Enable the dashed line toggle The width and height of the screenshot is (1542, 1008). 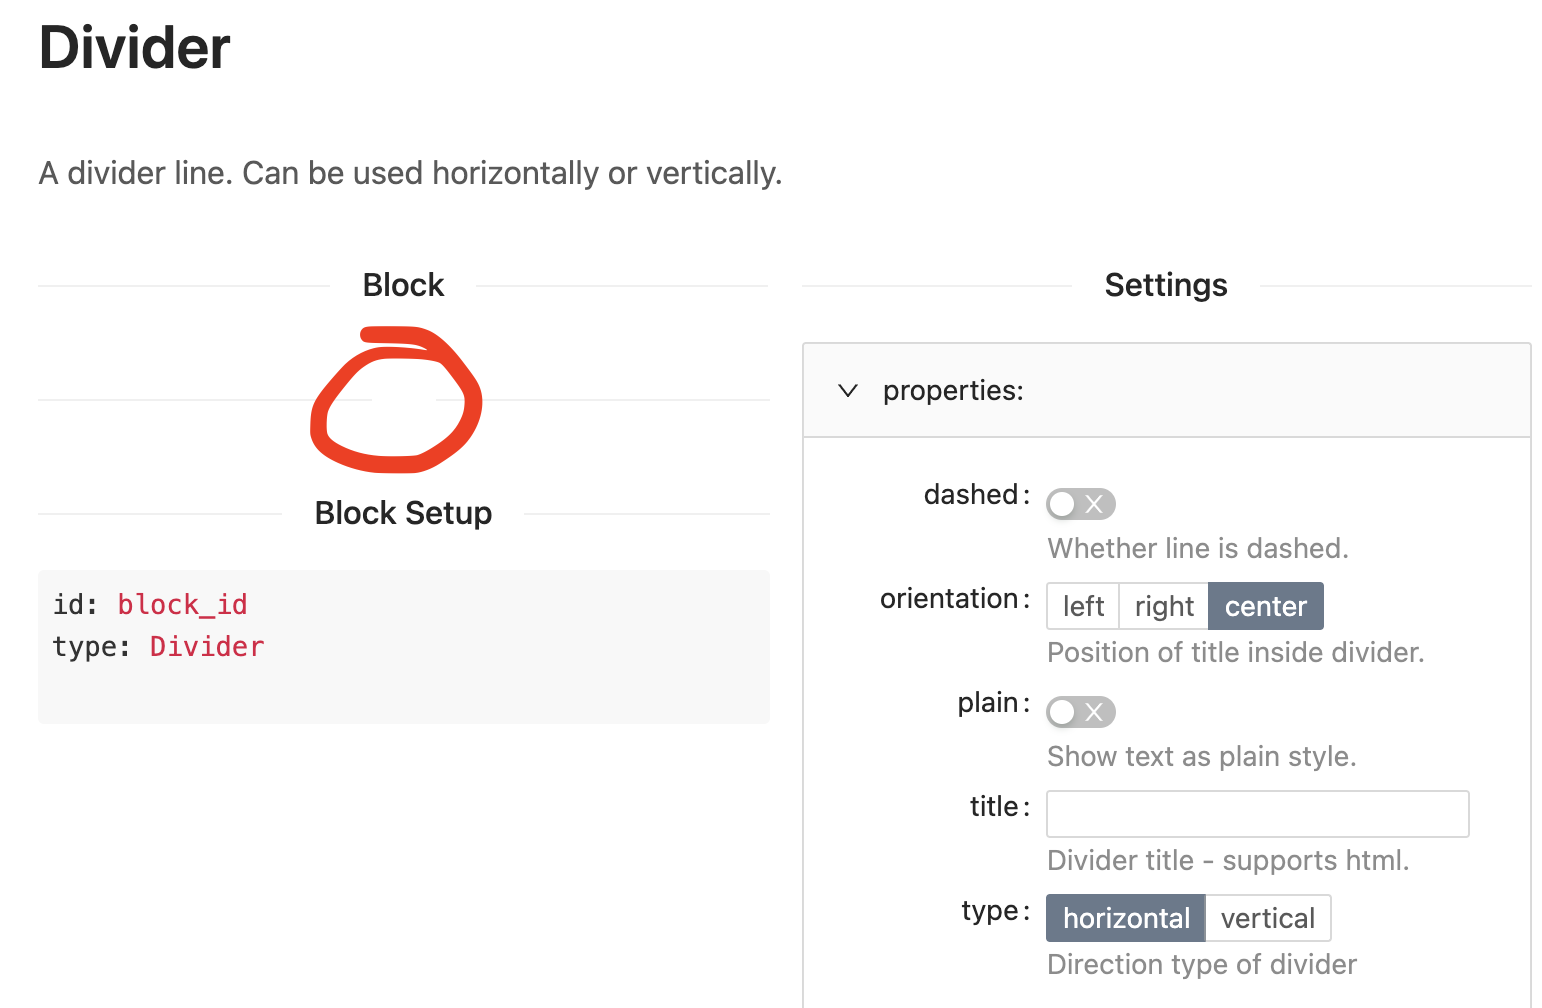click(1080, 503)
